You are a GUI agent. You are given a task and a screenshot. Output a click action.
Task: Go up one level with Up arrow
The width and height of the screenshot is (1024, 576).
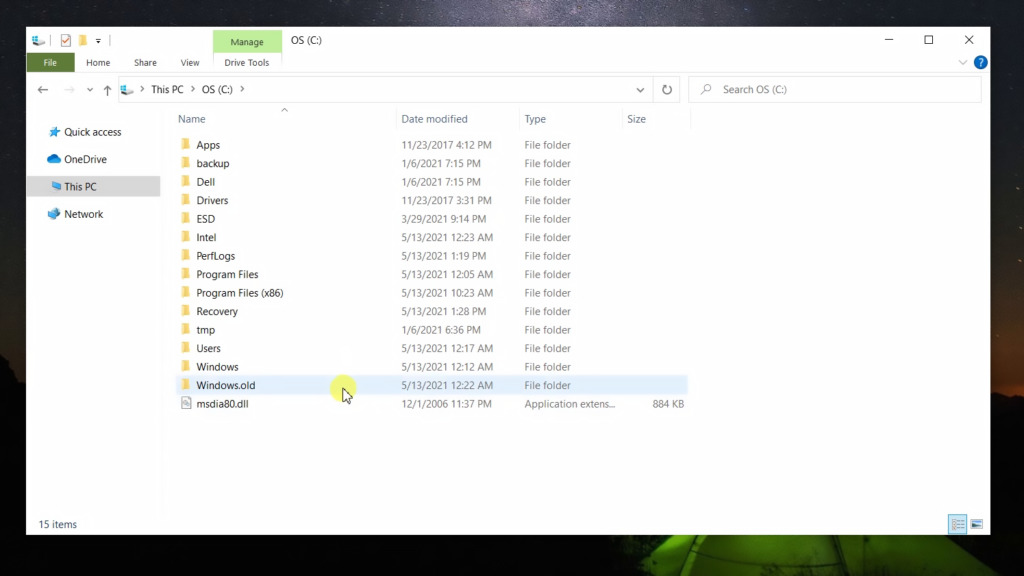click(x=107, y=90)
